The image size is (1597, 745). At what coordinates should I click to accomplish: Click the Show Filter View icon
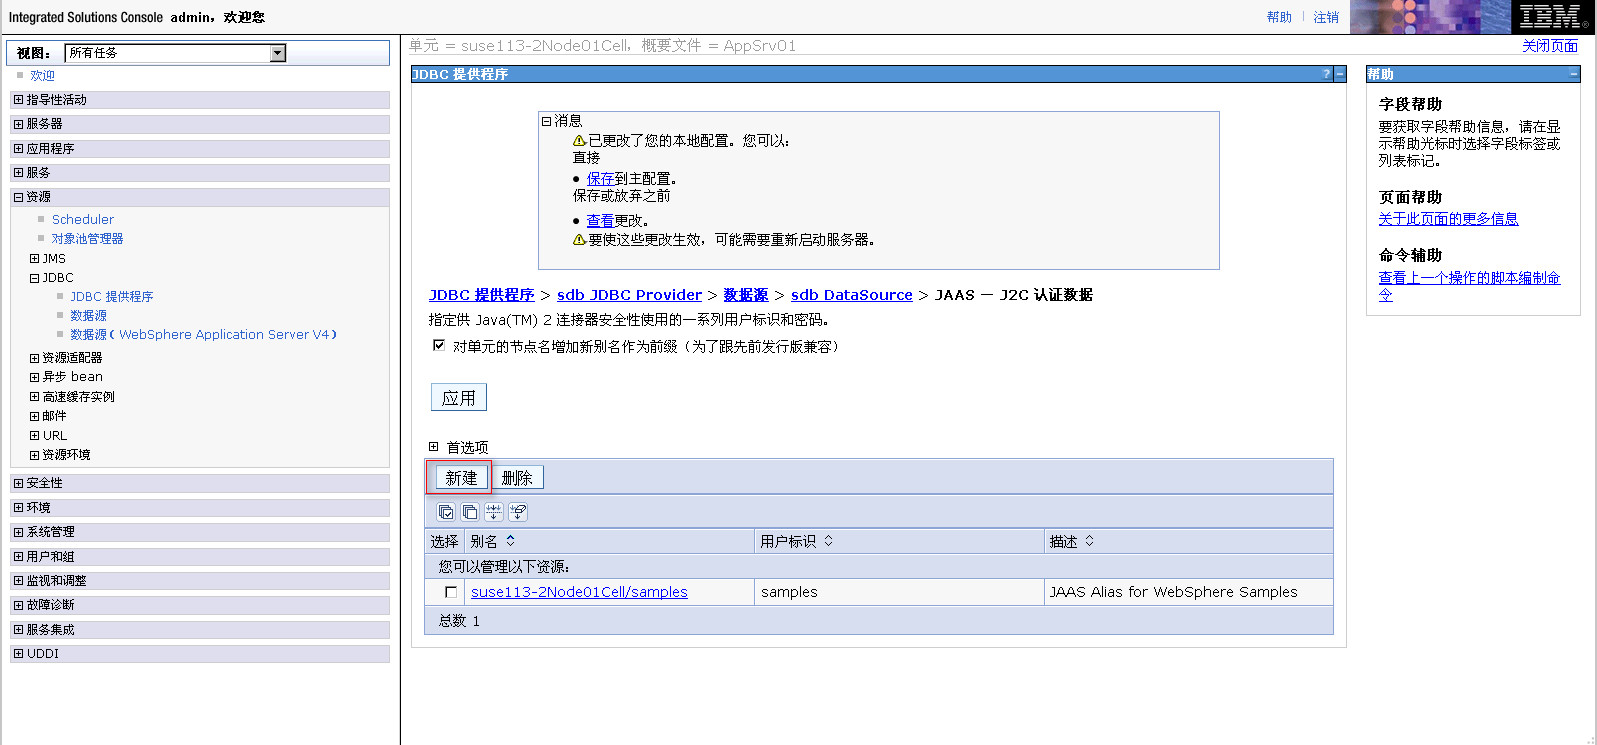pos(494,512)
